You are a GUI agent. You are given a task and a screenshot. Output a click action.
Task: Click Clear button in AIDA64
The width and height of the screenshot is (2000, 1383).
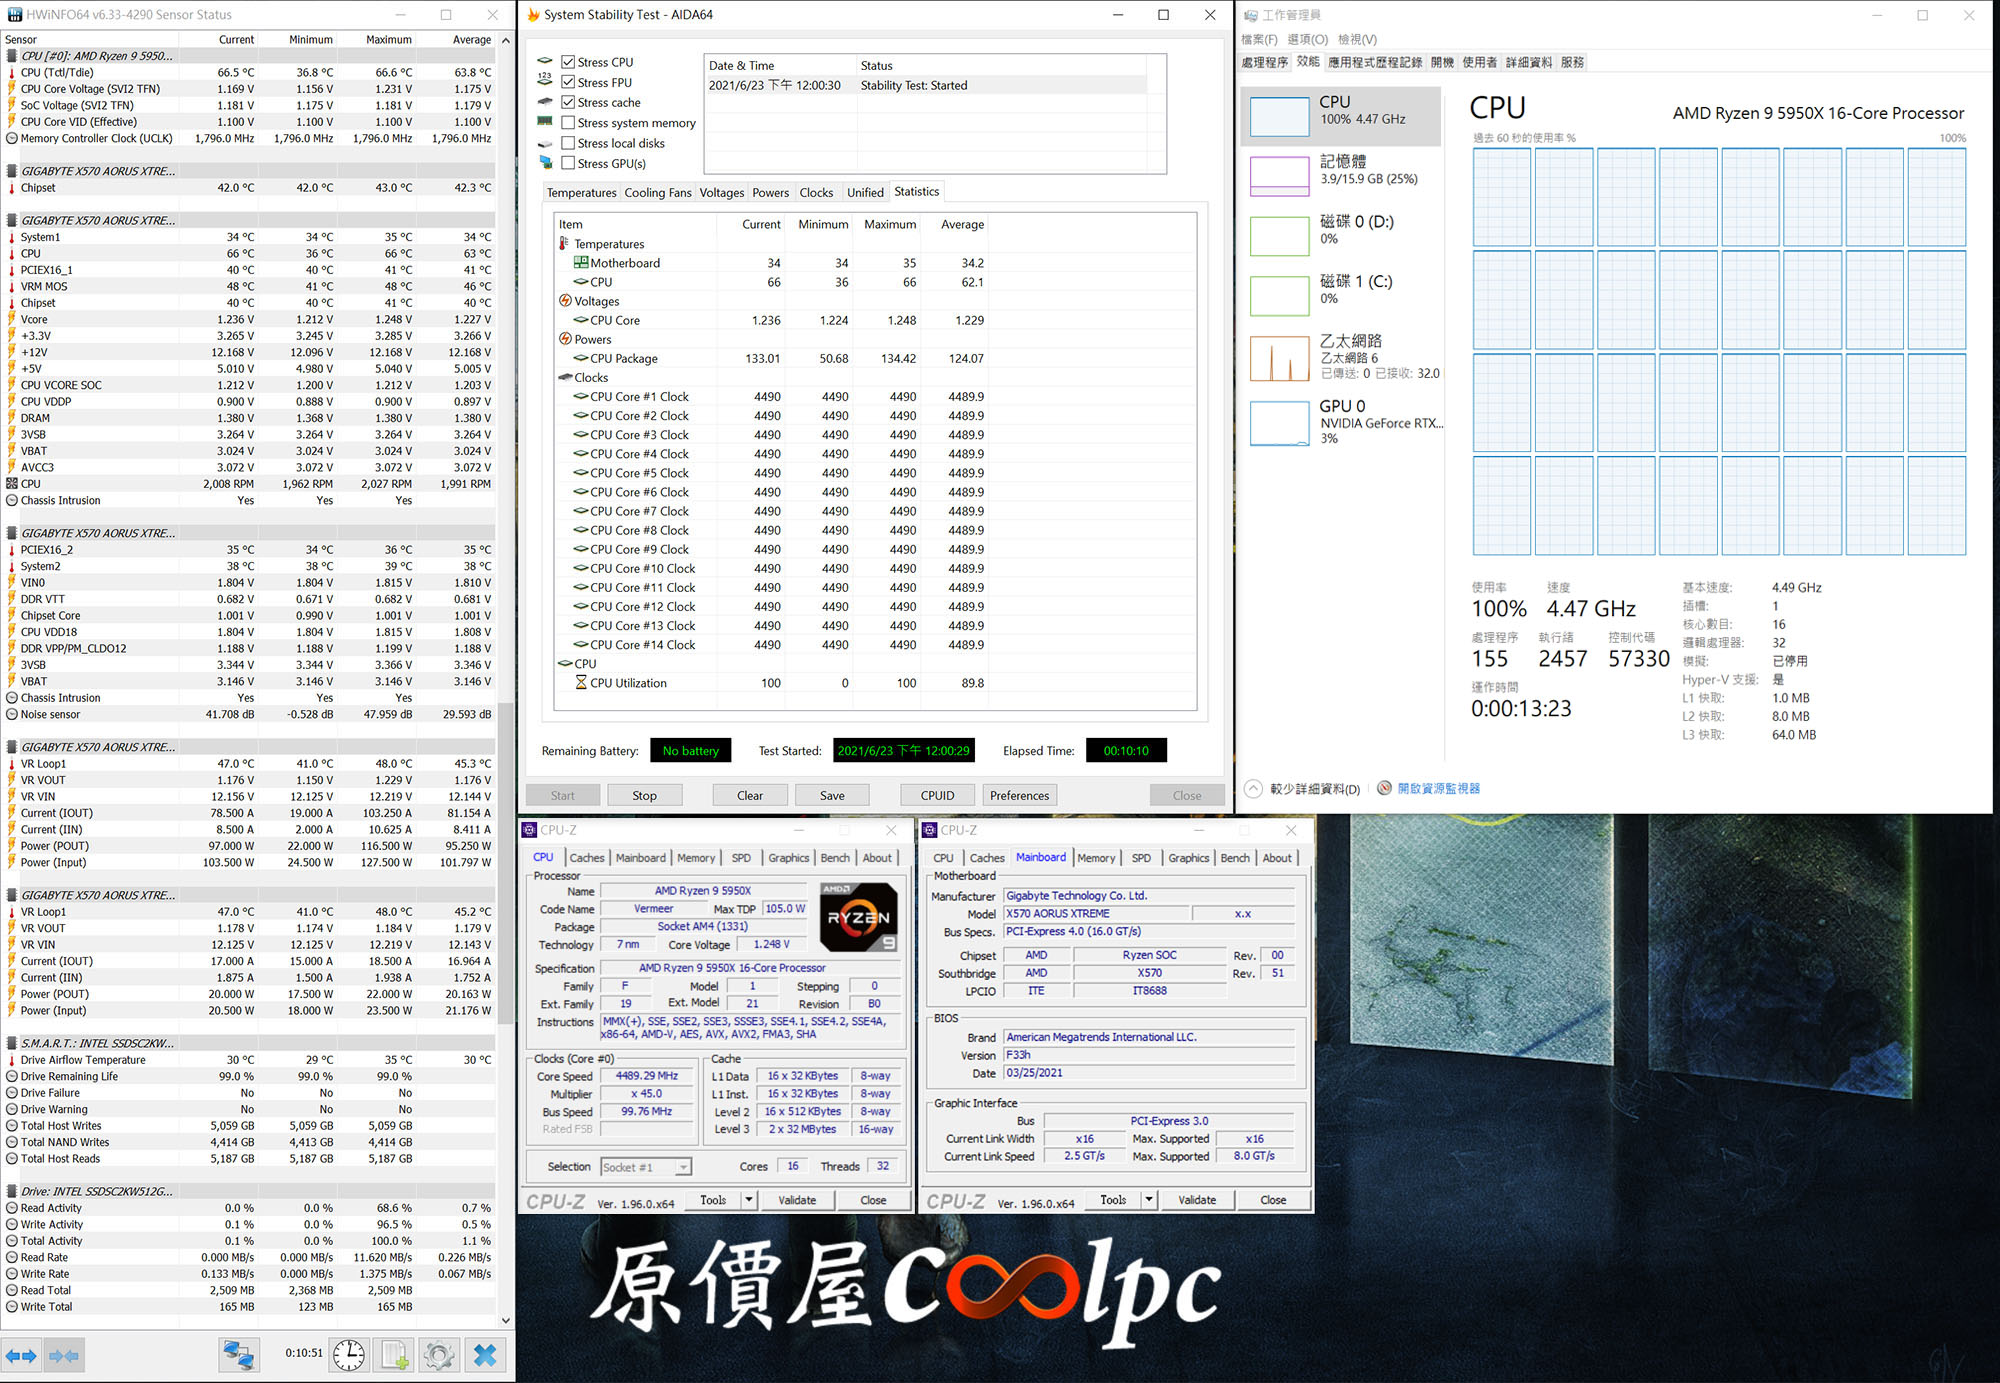click(750, 795)
